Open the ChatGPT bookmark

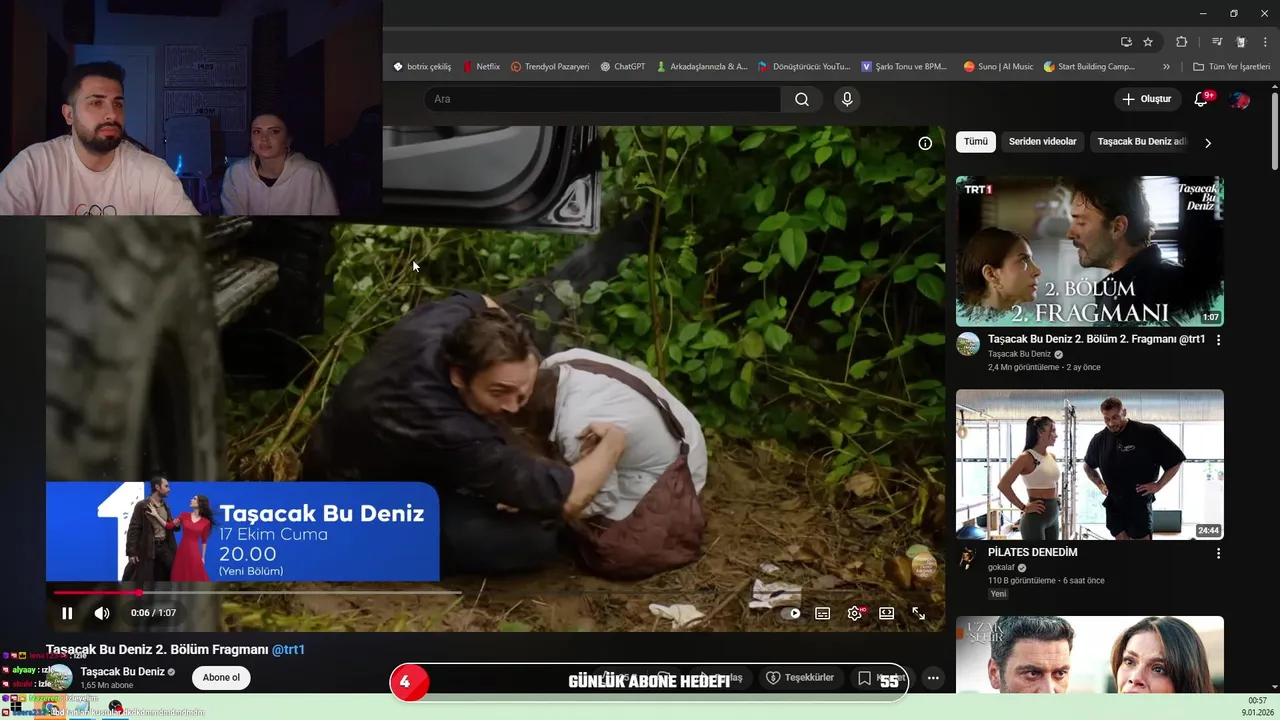click(x=622, y=67)
